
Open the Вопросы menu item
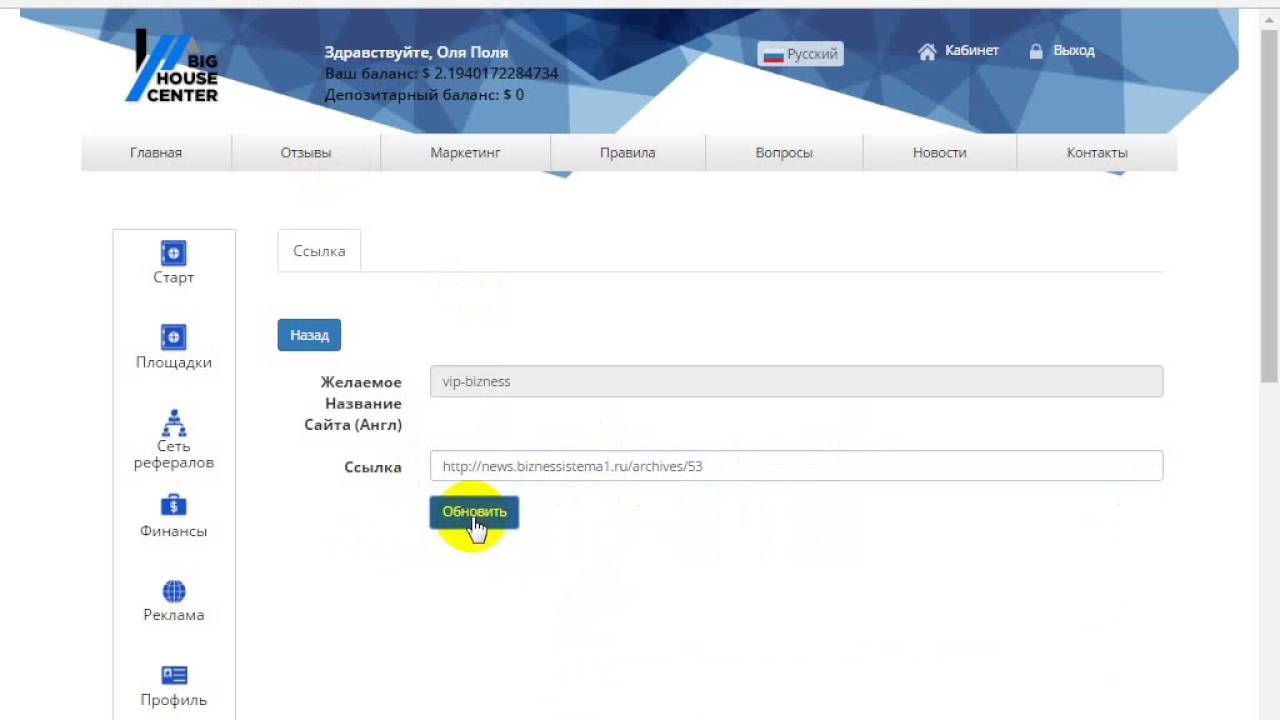tap(784, 153)
